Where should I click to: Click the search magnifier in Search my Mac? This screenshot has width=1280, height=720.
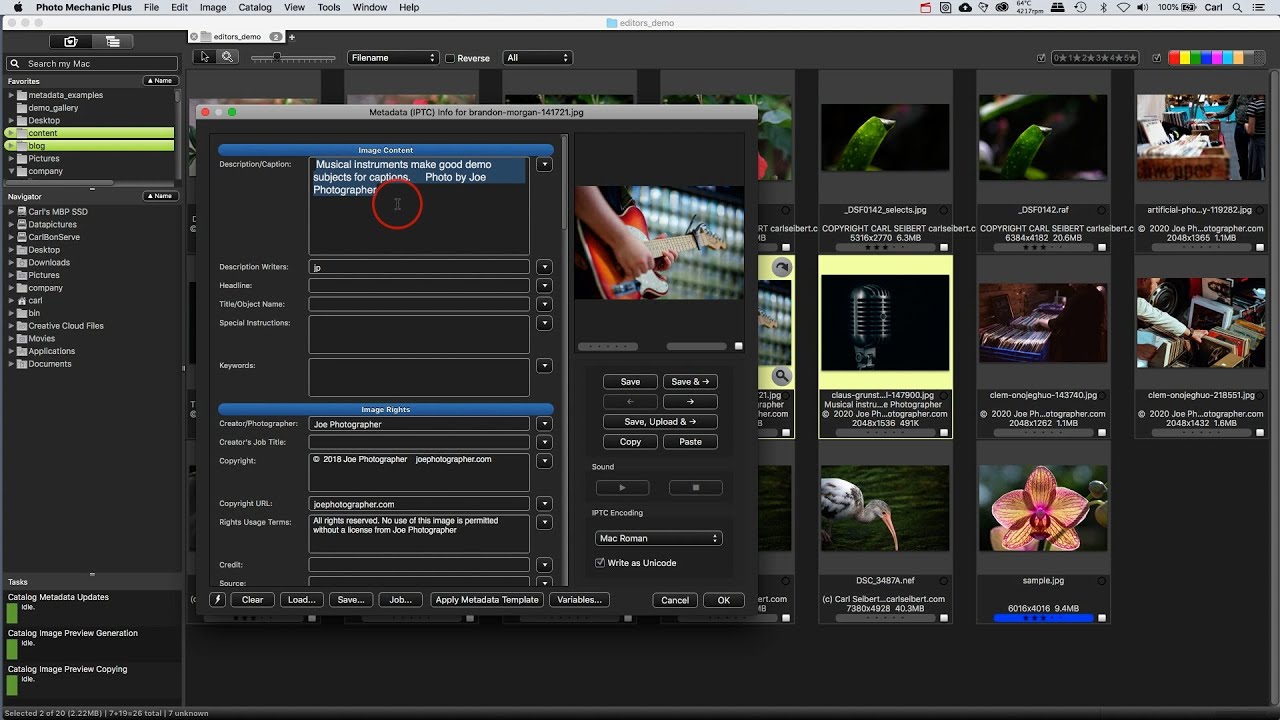[x=16, y=64]
